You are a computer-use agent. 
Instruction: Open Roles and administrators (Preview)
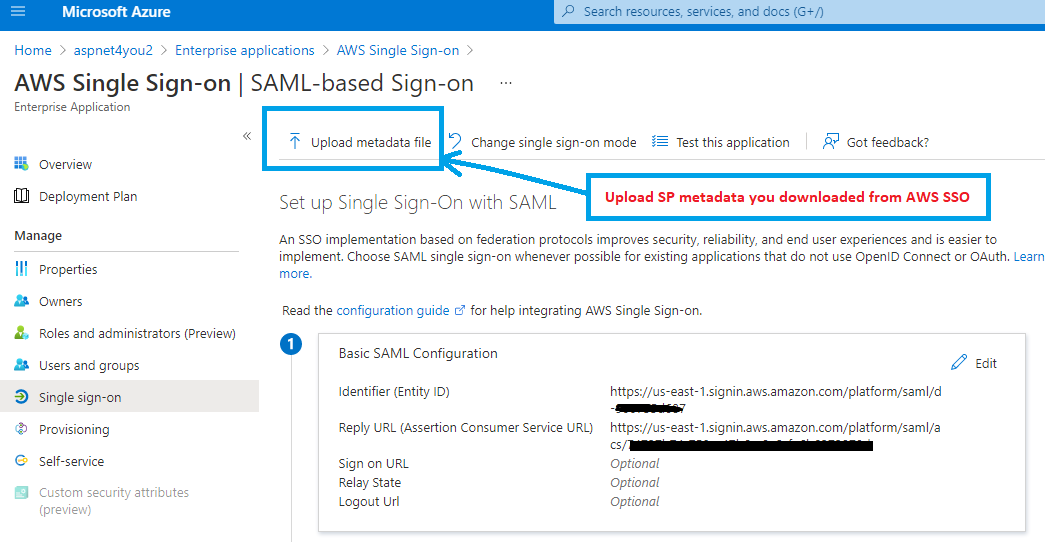[x=137, y=333]
